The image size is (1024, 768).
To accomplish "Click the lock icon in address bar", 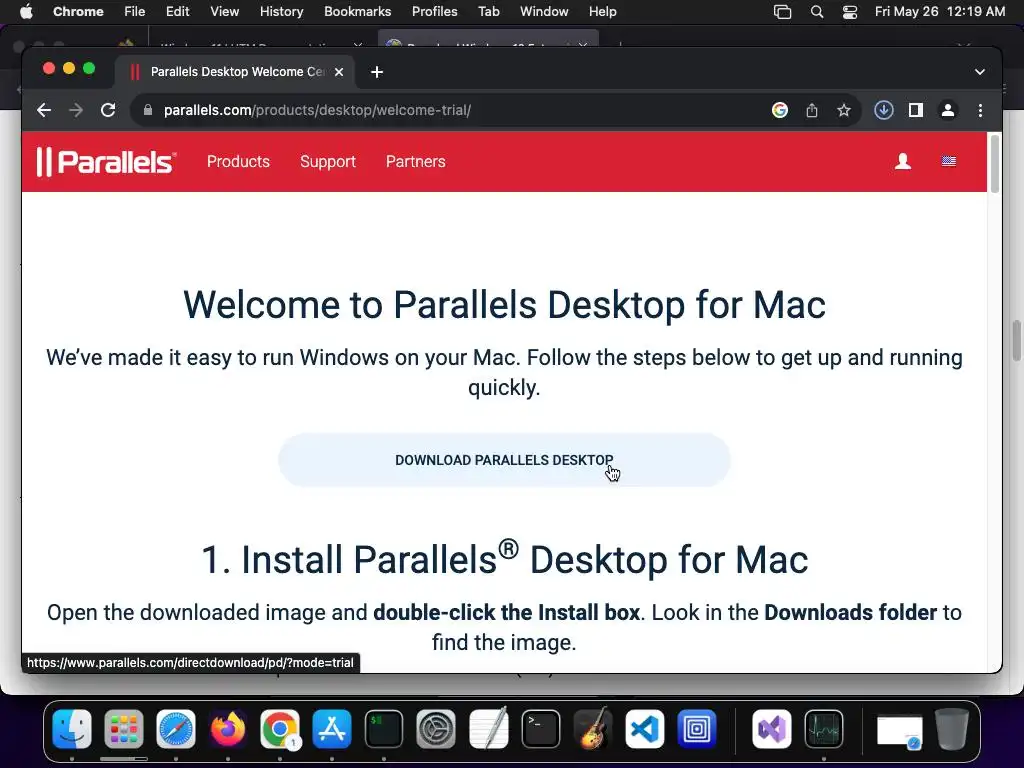I will tap(148, 110).
